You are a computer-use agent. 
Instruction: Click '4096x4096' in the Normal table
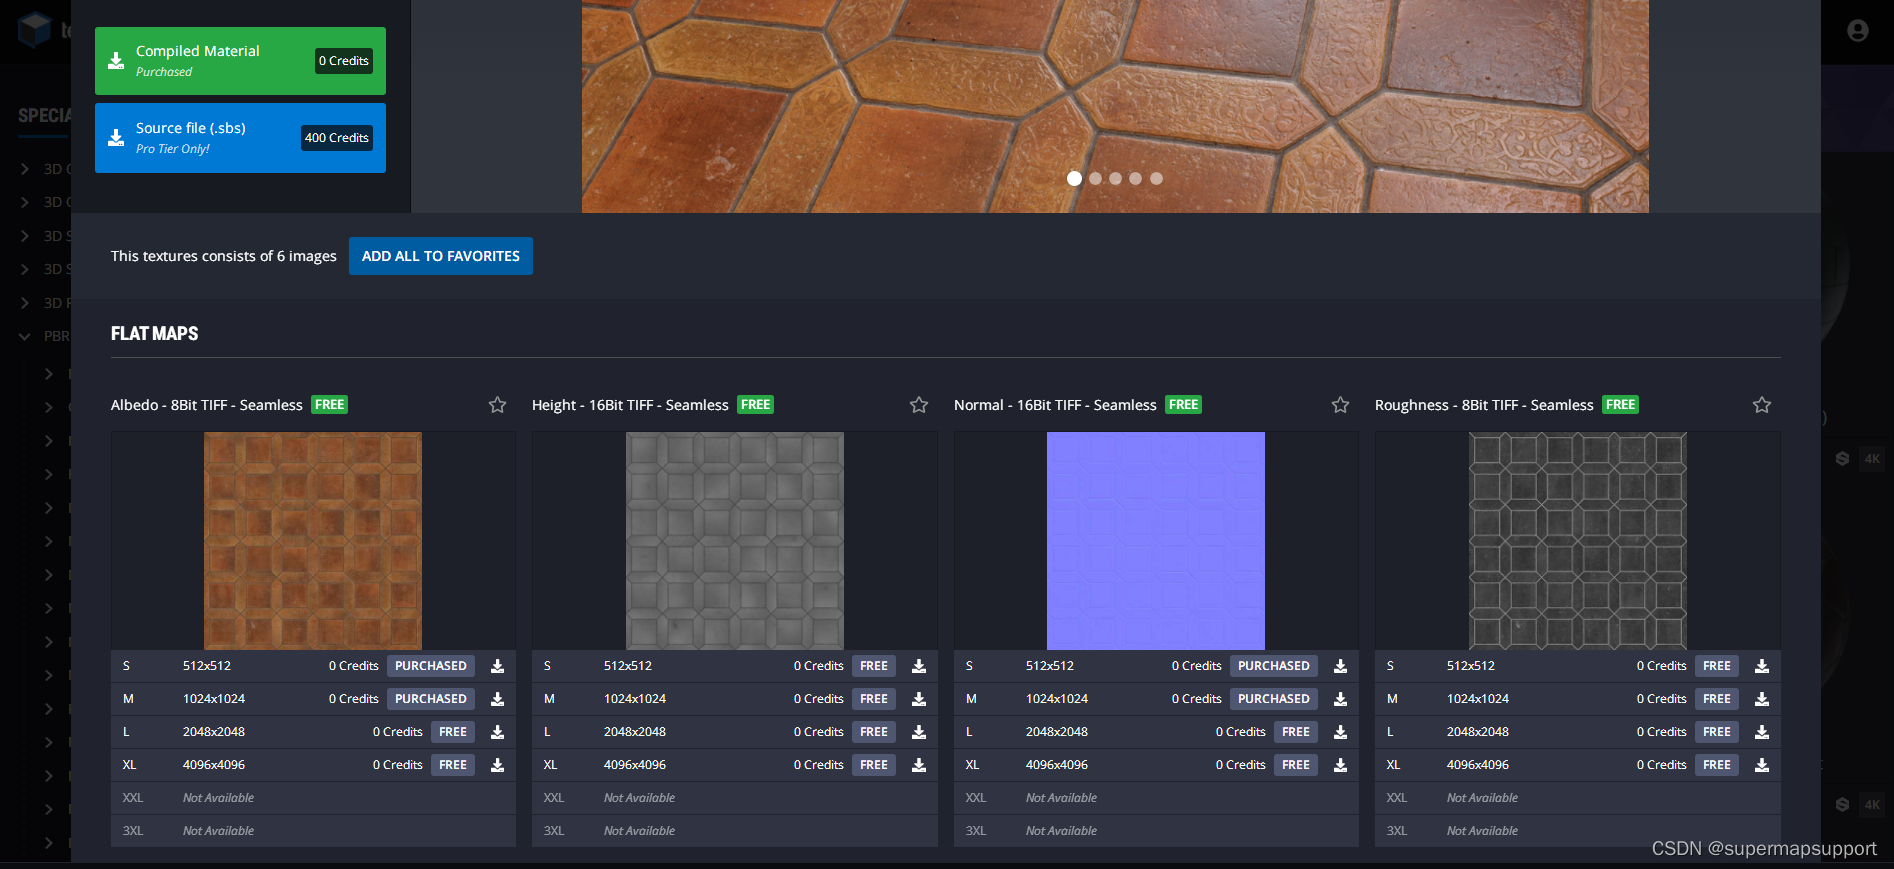1057,765
